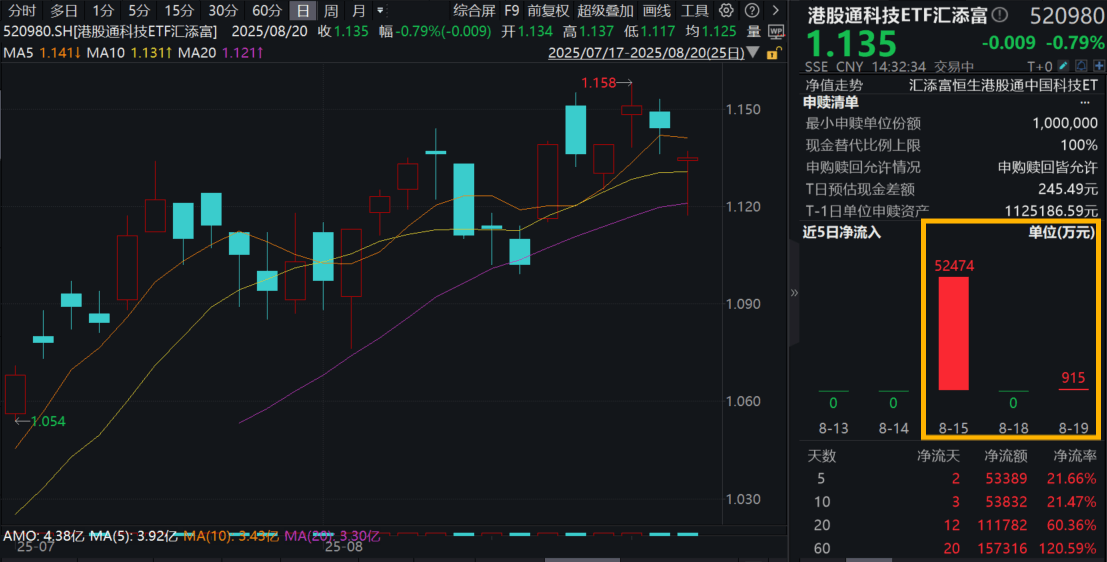
Task: Expand the 申赎清单 ellipsis menu
Action: coord(1086,102)
